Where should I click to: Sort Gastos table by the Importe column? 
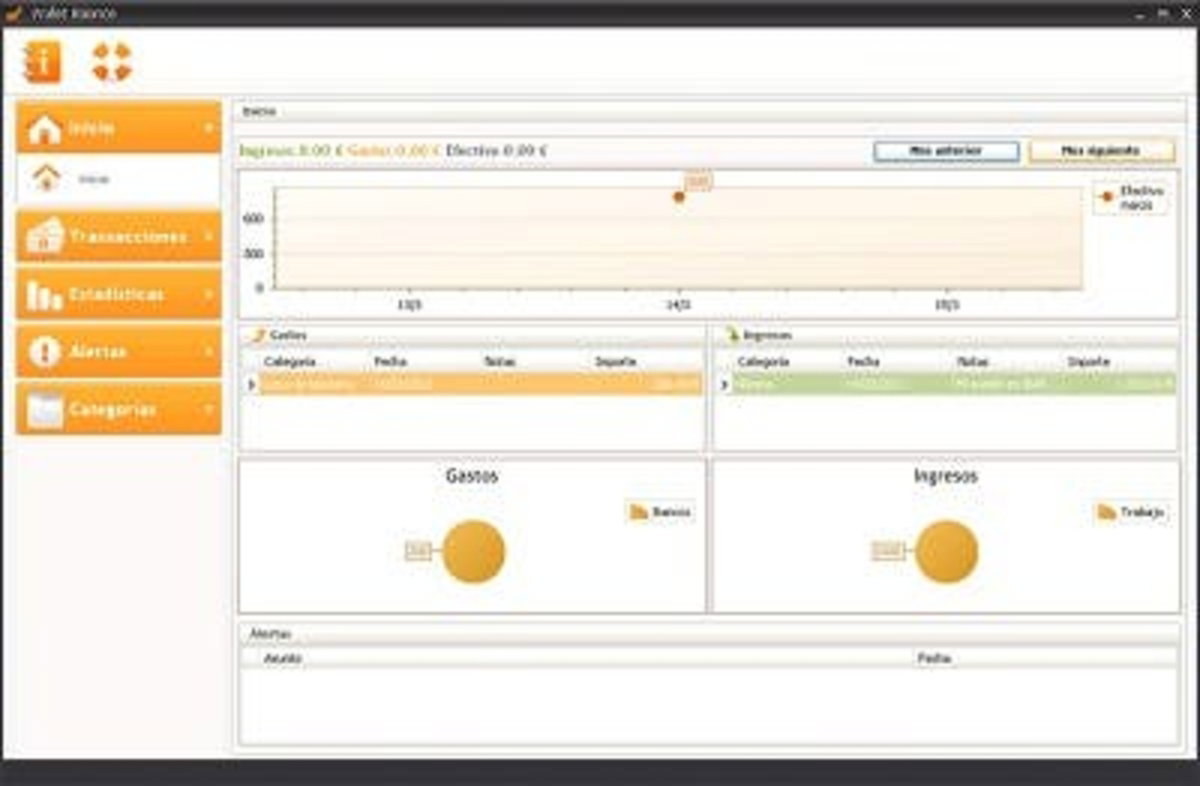tap(615, 361)
